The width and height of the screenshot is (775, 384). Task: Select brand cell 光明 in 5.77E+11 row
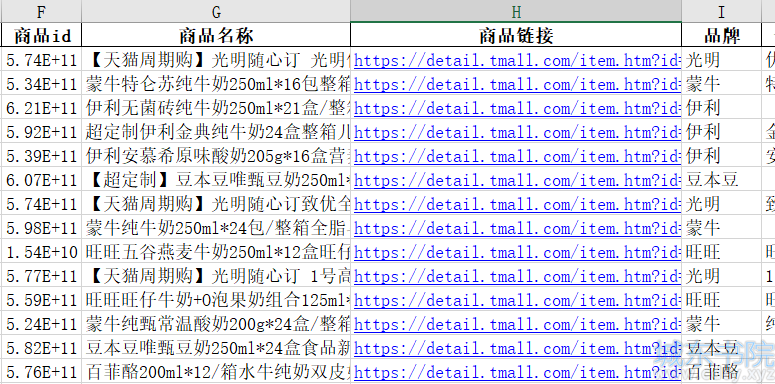(x=722, y=276)
